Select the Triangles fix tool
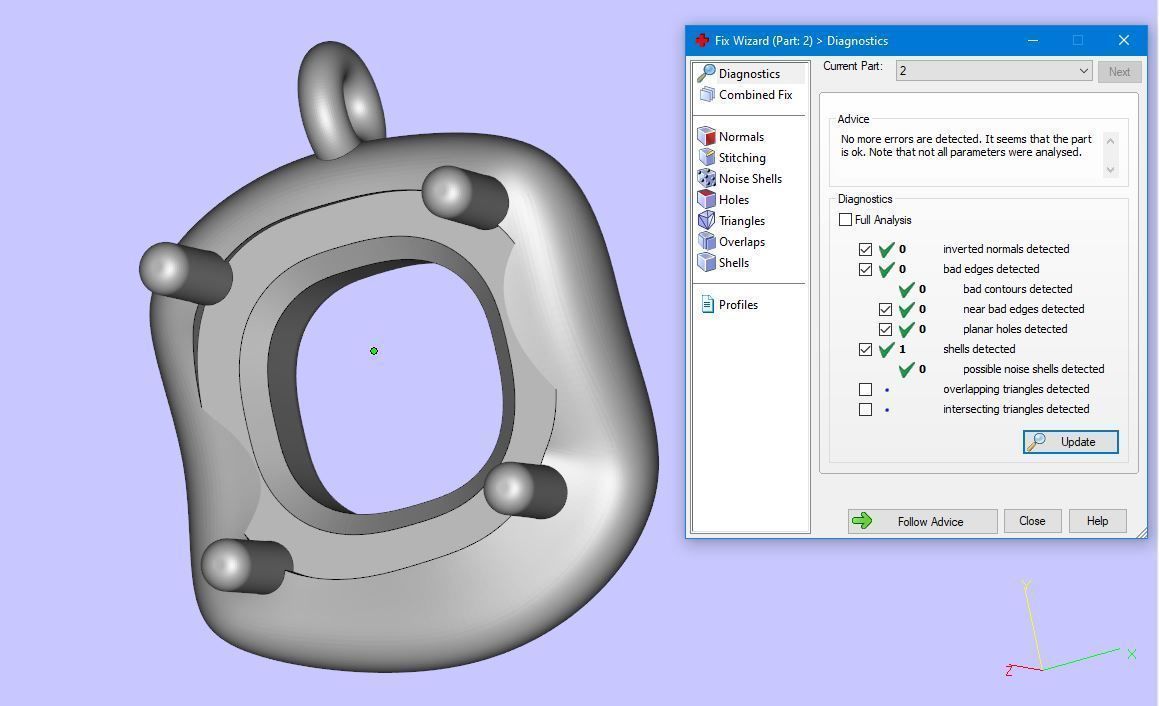 coord(732,221)
